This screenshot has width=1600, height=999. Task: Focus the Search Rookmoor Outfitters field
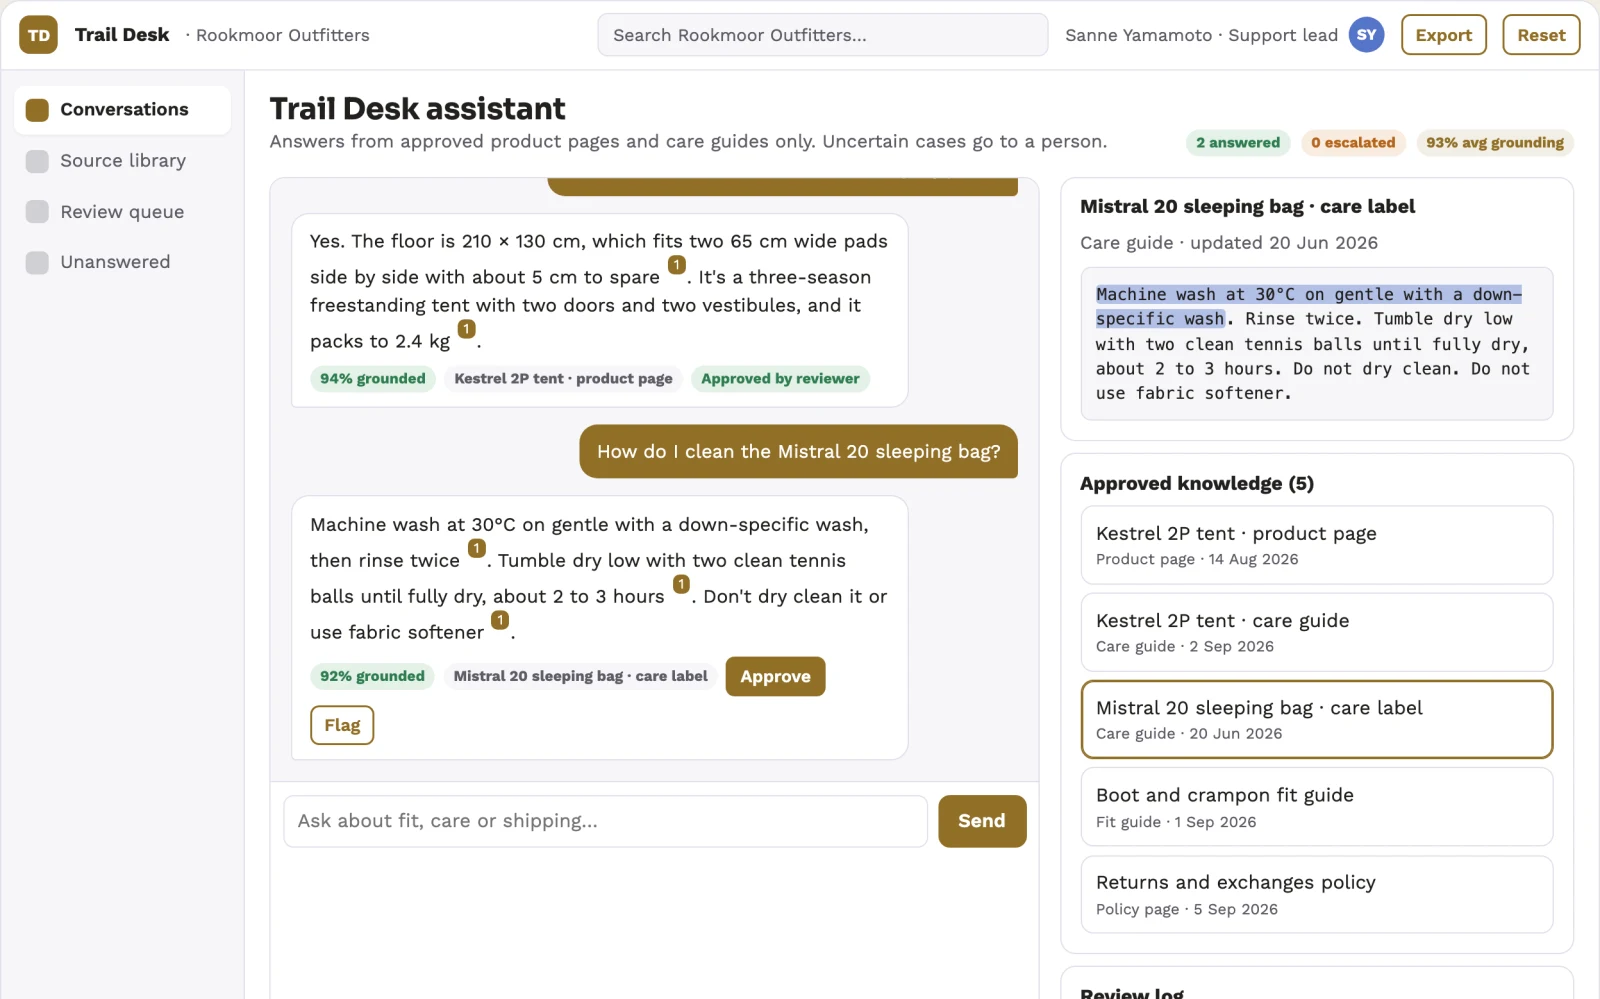click(822, 35)
